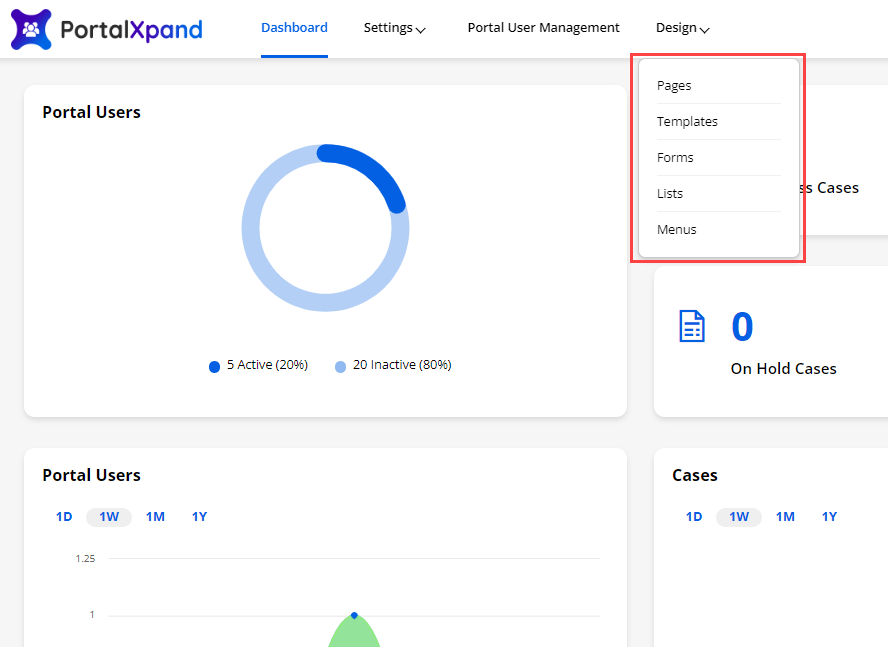Click the light blue Inactive legend dot
The height and width of the screenshot is (647, 888).
(340, 367)
